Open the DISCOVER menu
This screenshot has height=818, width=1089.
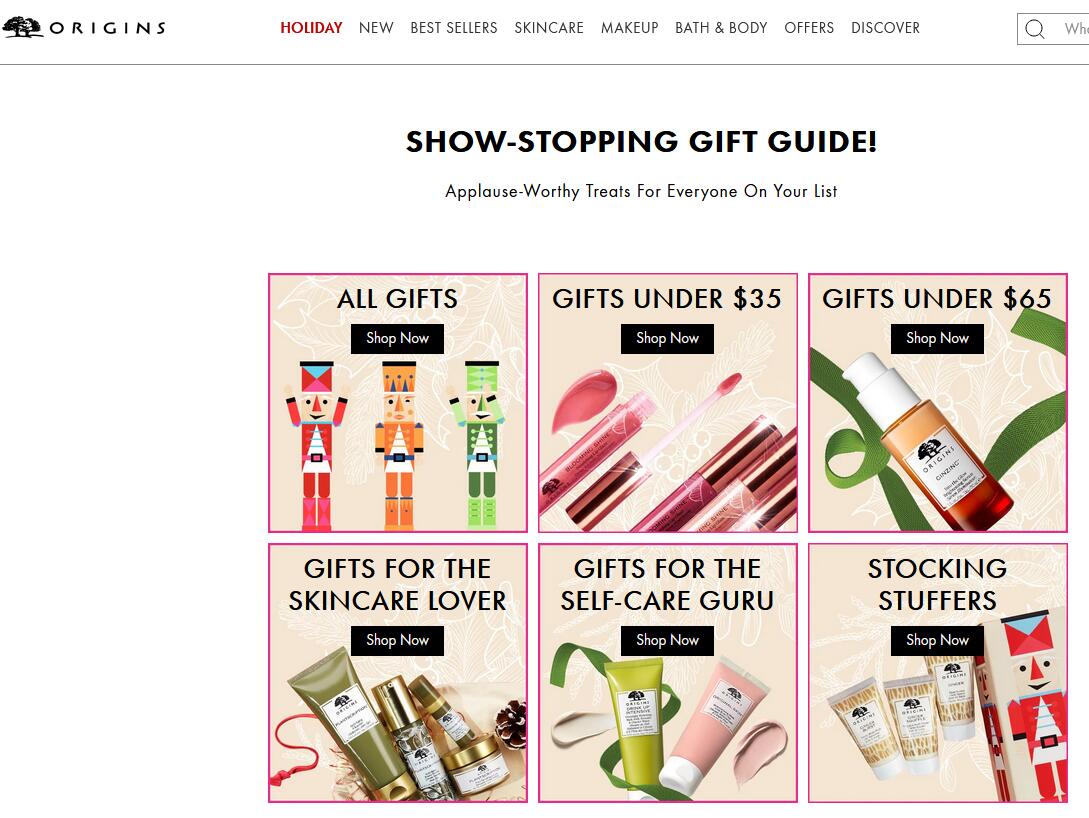click(x=886, y=28)
